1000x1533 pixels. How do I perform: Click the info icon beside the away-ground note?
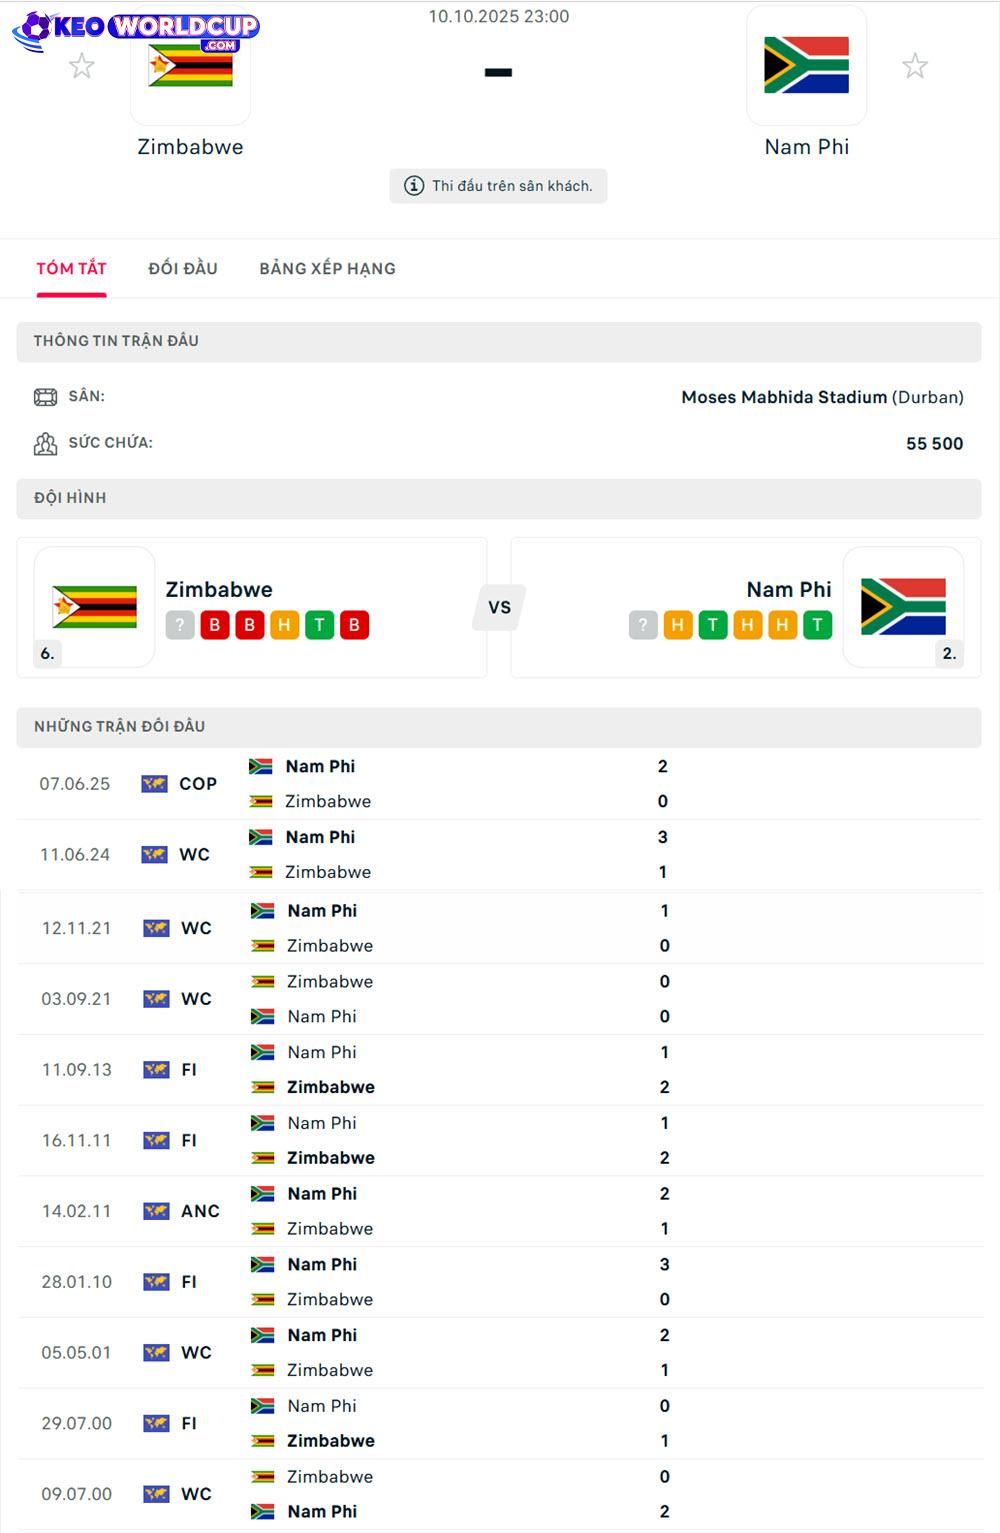(414, 186)
